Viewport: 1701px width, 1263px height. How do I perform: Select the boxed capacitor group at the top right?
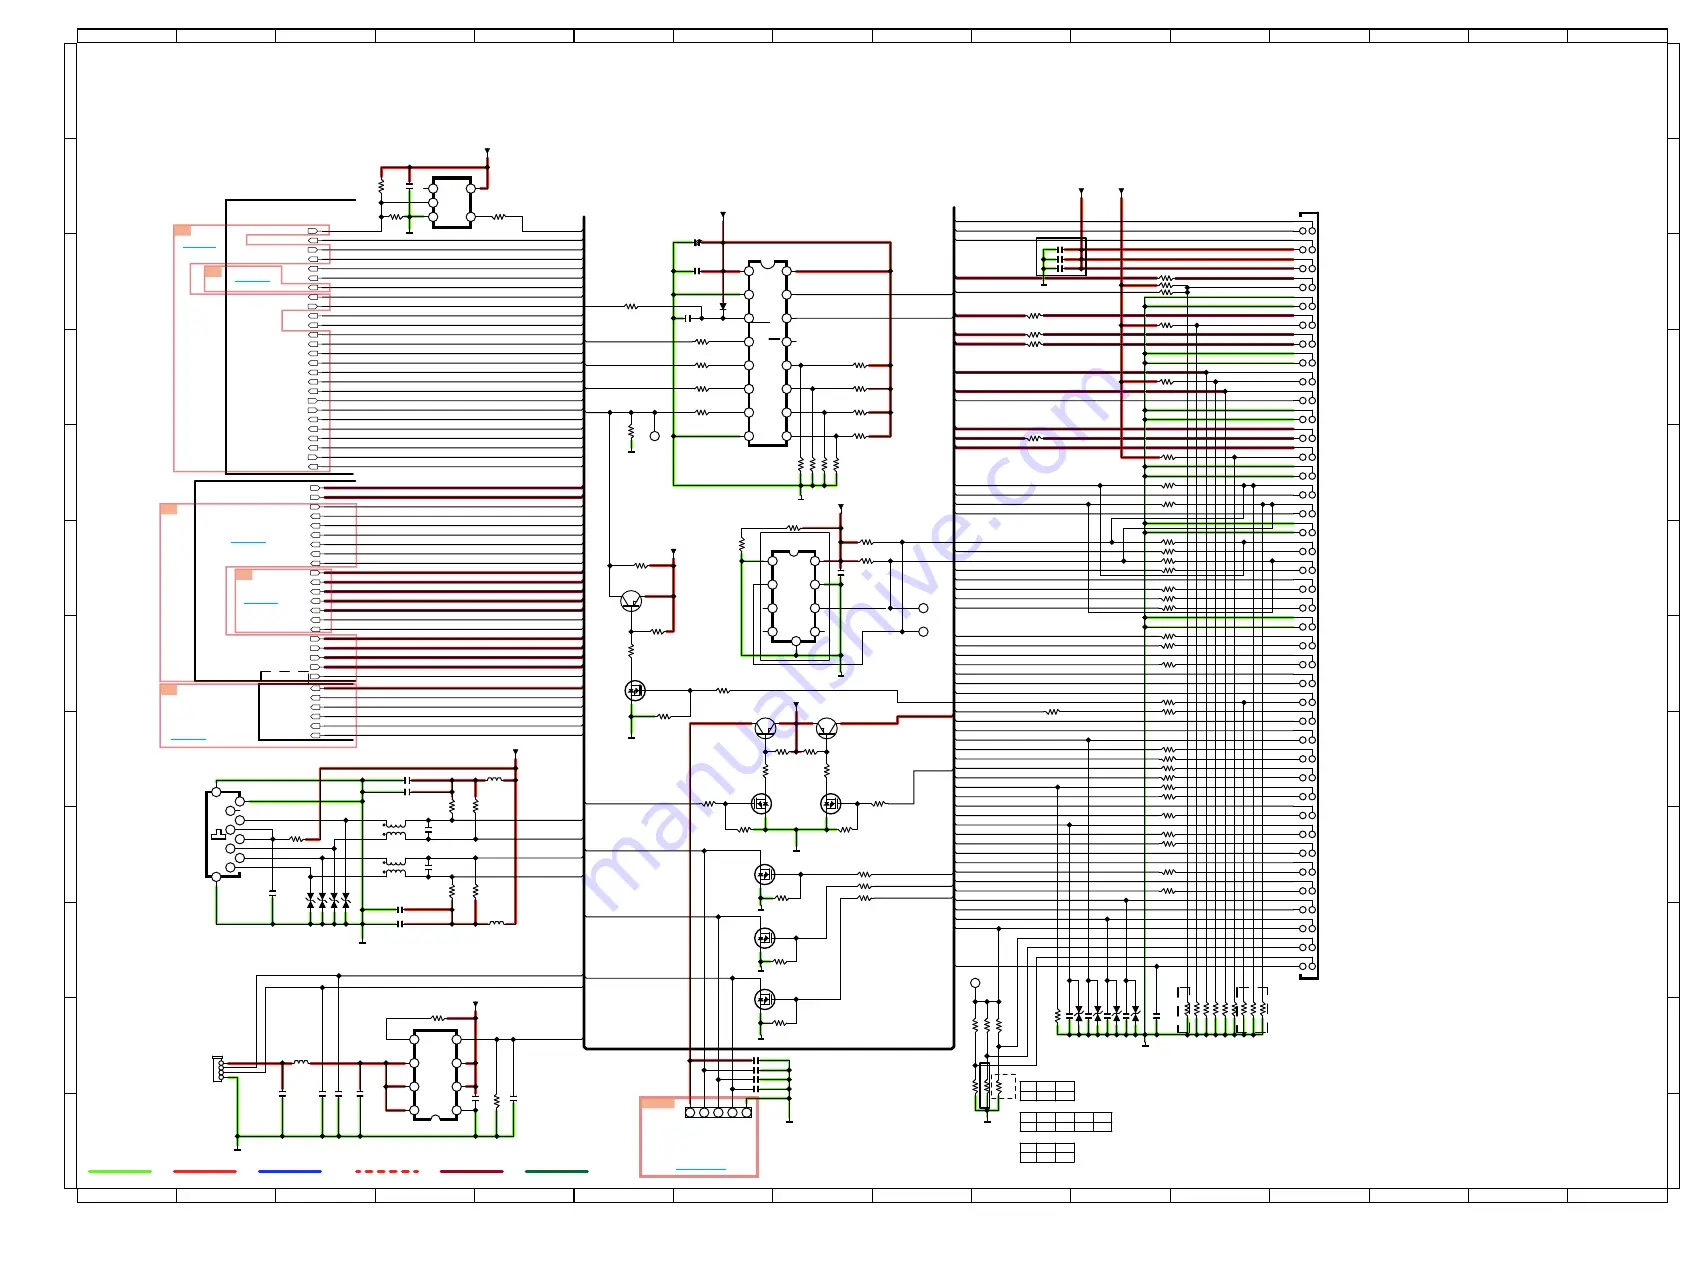1061,257
